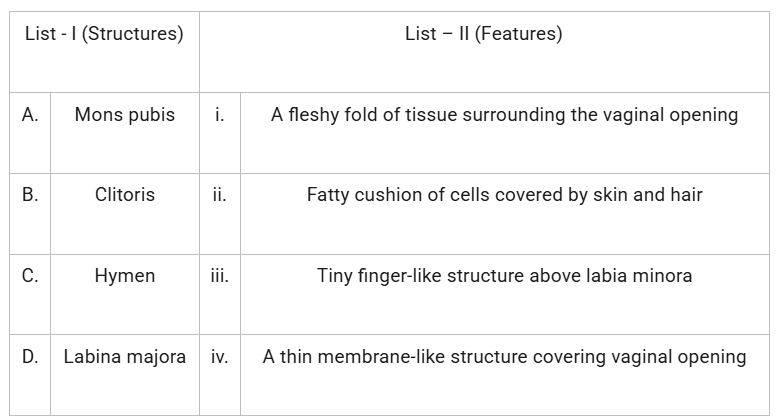Click the List – II (Features) header
Viewport: 781px width, 417px height.
tap(483, 34)
